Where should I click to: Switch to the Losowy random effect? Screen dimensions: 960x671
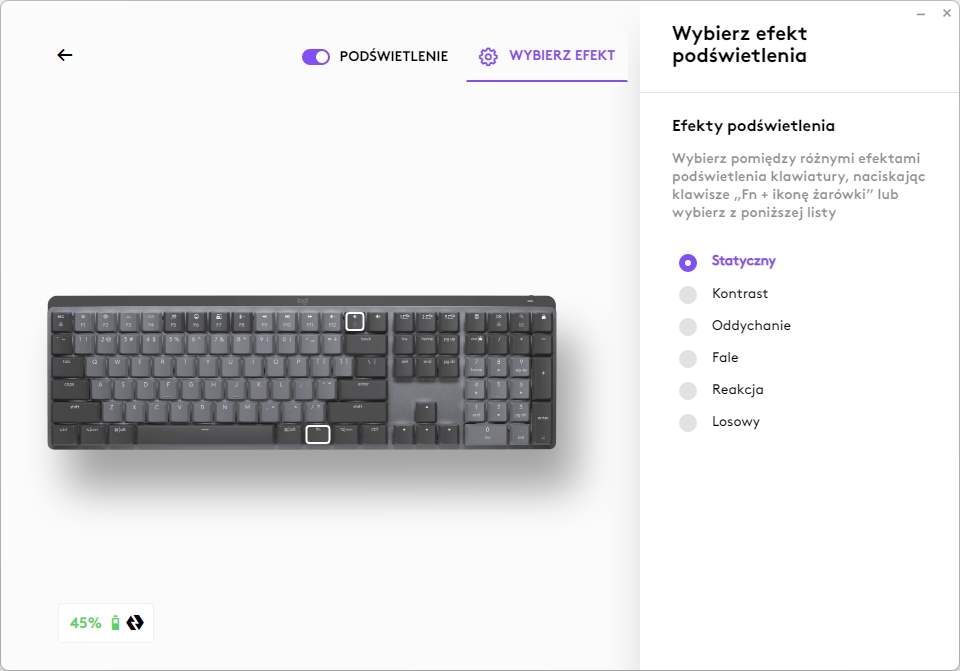688,422
